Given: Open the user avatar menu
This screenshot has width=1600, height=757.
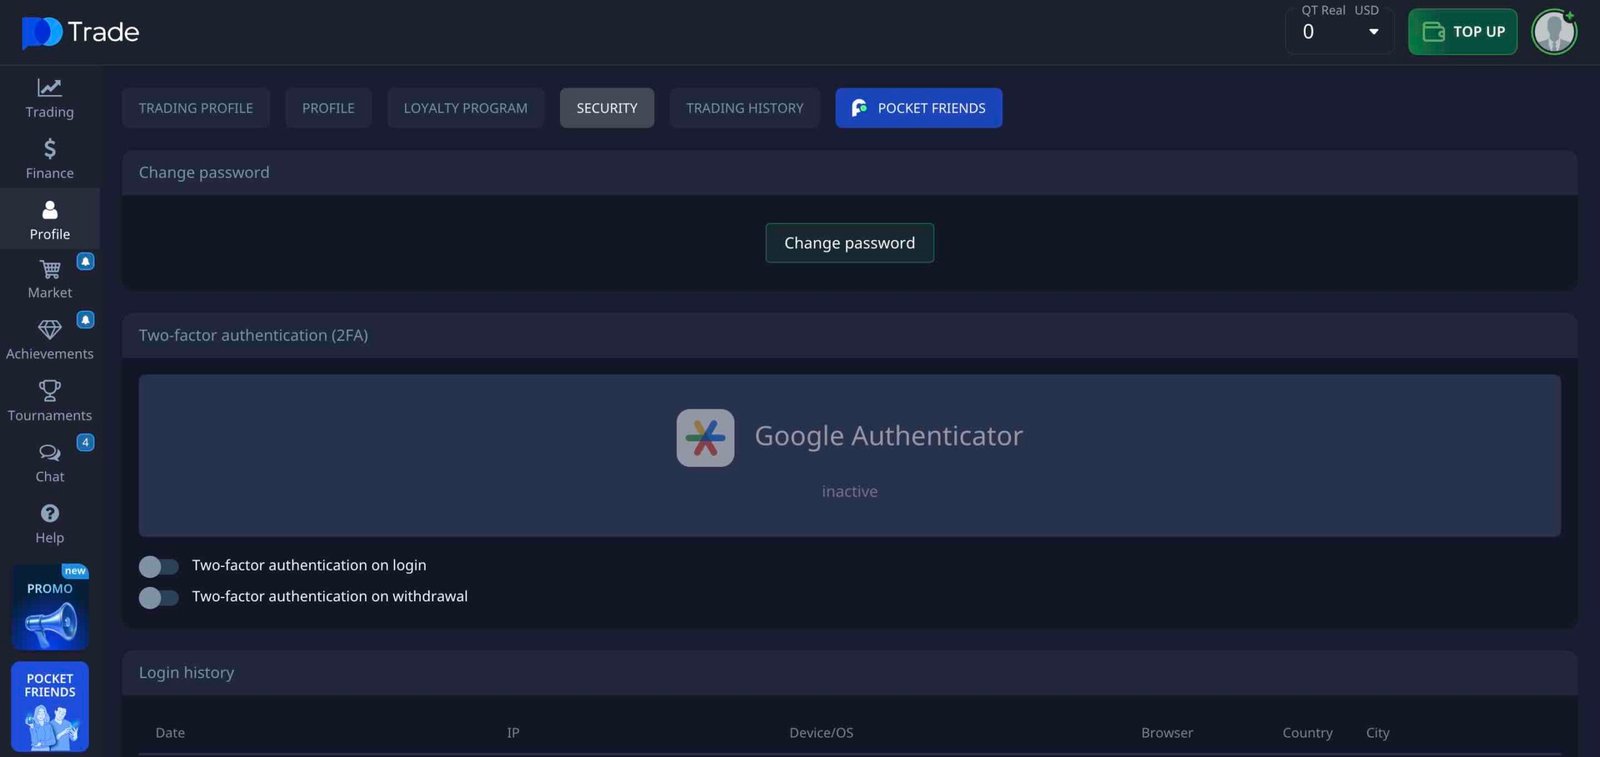Looking at the screenshot, I should tap(1554, 32).
